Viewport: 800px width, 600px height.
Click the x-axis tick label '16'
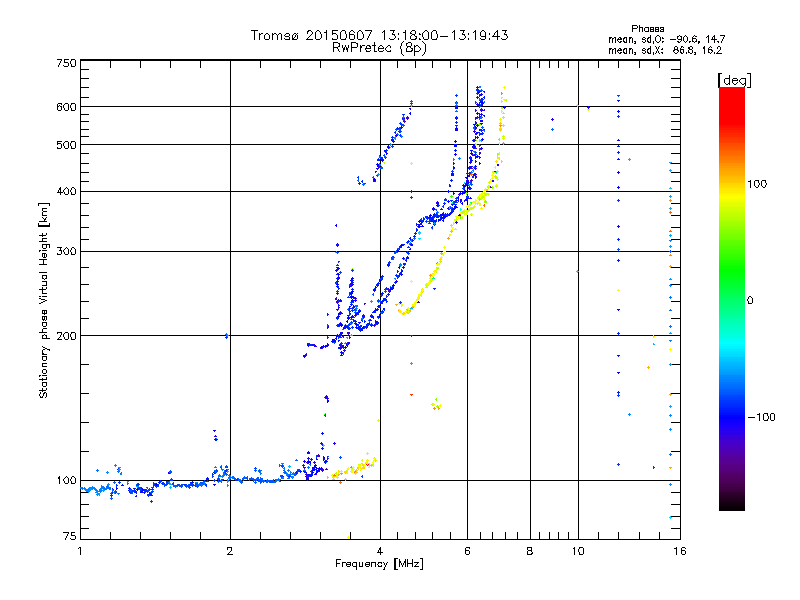tap(680, 551)
